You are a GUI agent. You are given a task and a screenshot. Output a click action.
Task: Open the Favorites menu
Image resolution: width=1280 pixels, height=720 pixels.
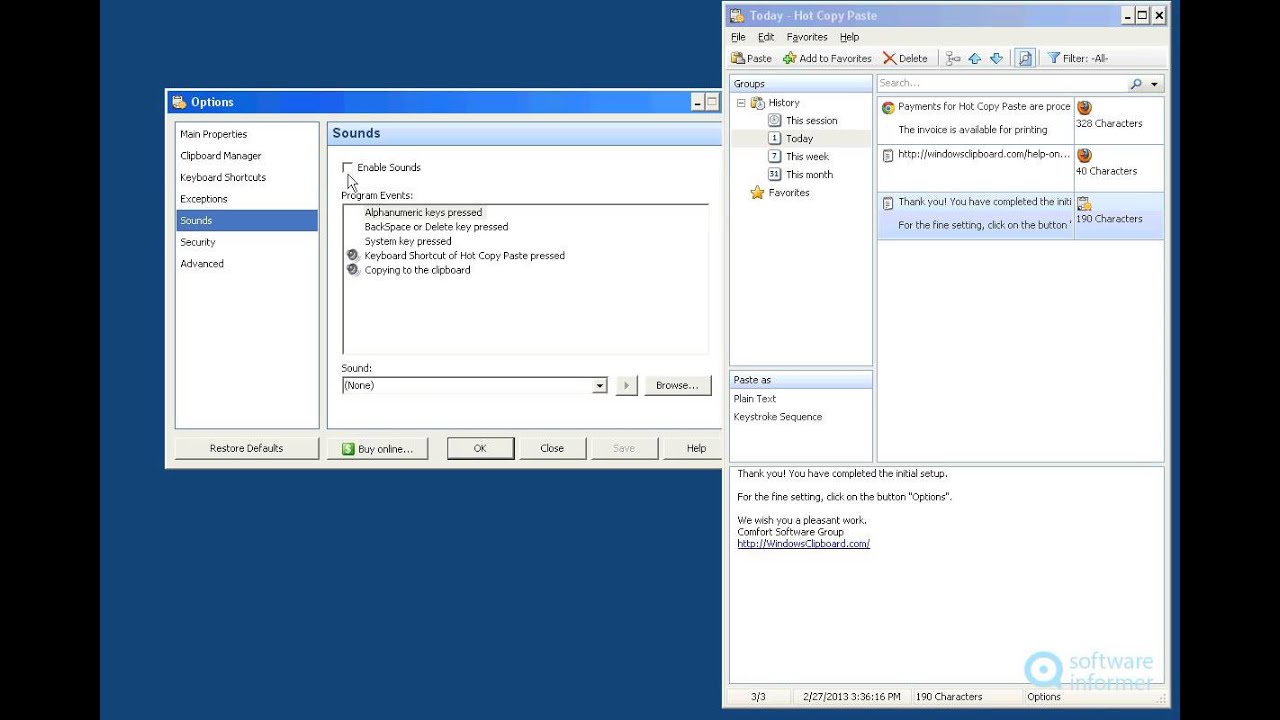807,37
